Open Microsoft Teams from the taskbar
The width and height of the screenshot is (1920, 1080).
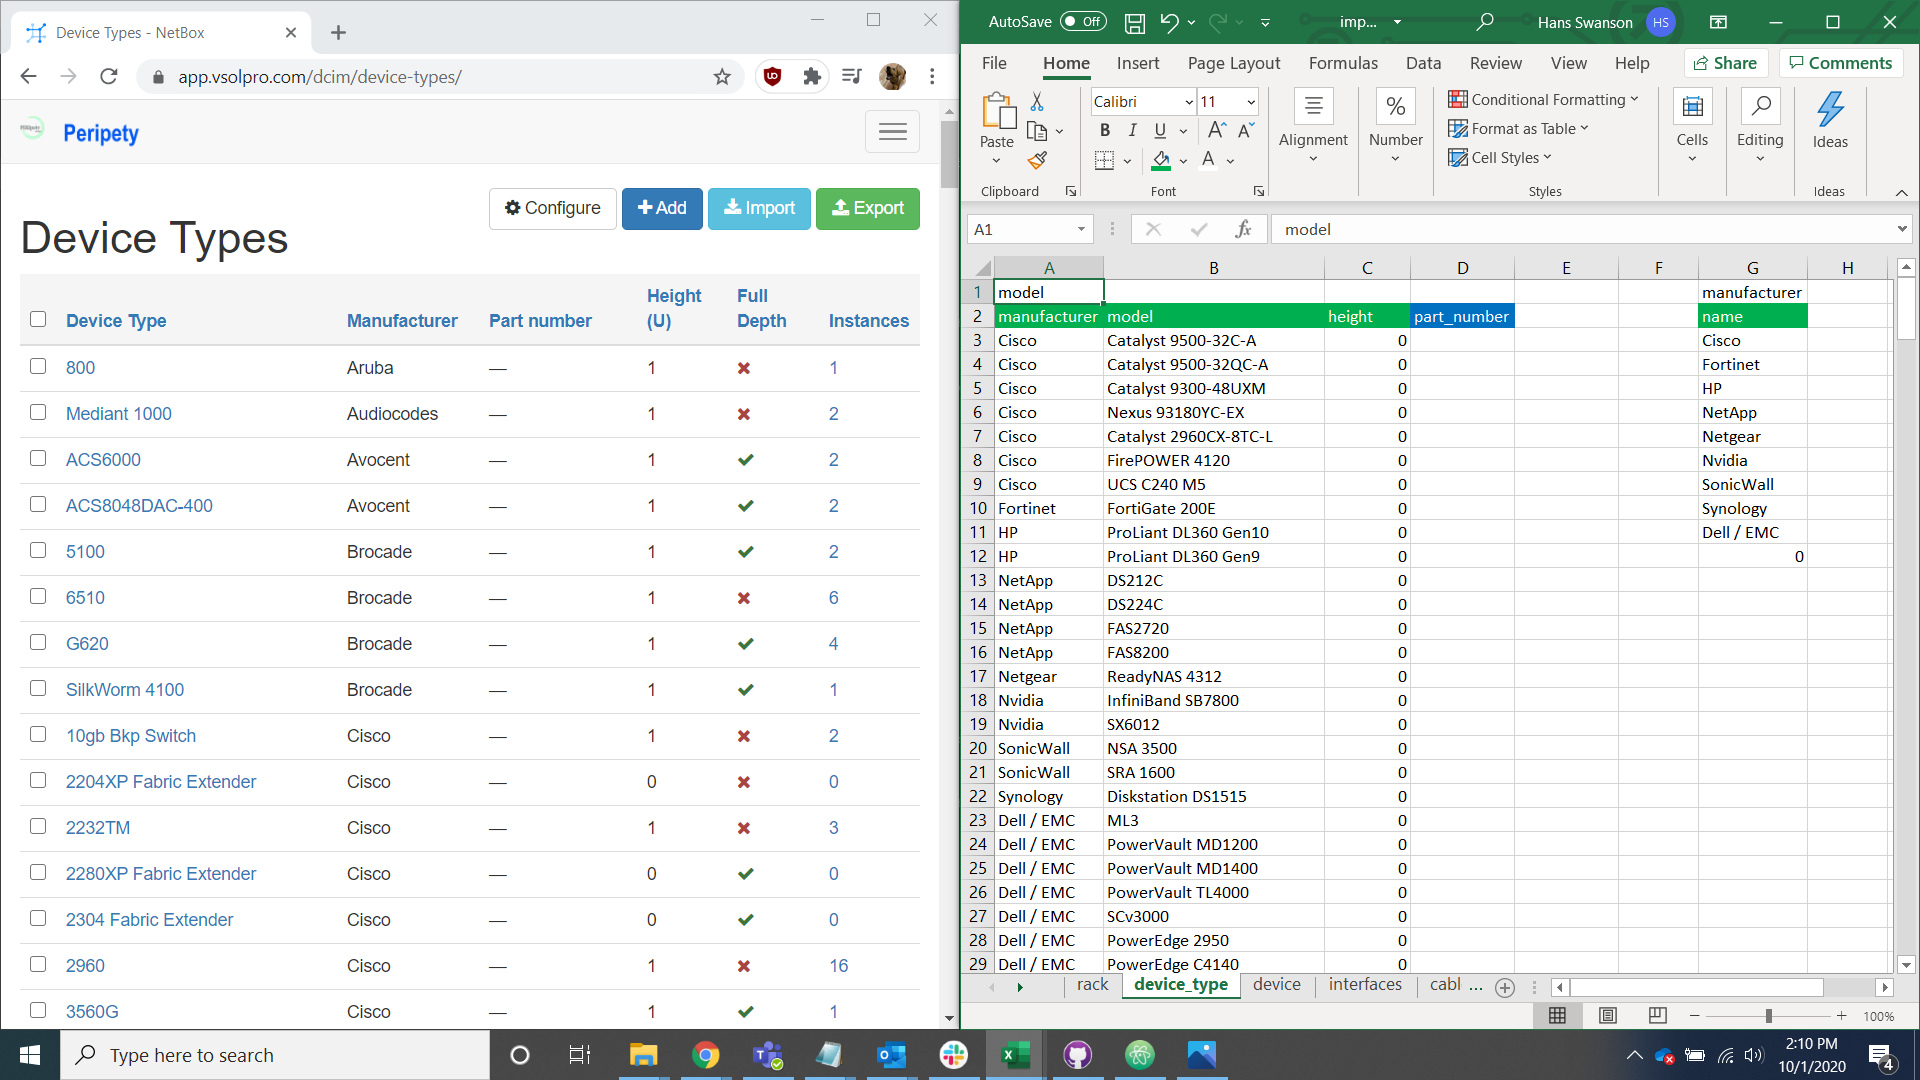pos(768,1055)
